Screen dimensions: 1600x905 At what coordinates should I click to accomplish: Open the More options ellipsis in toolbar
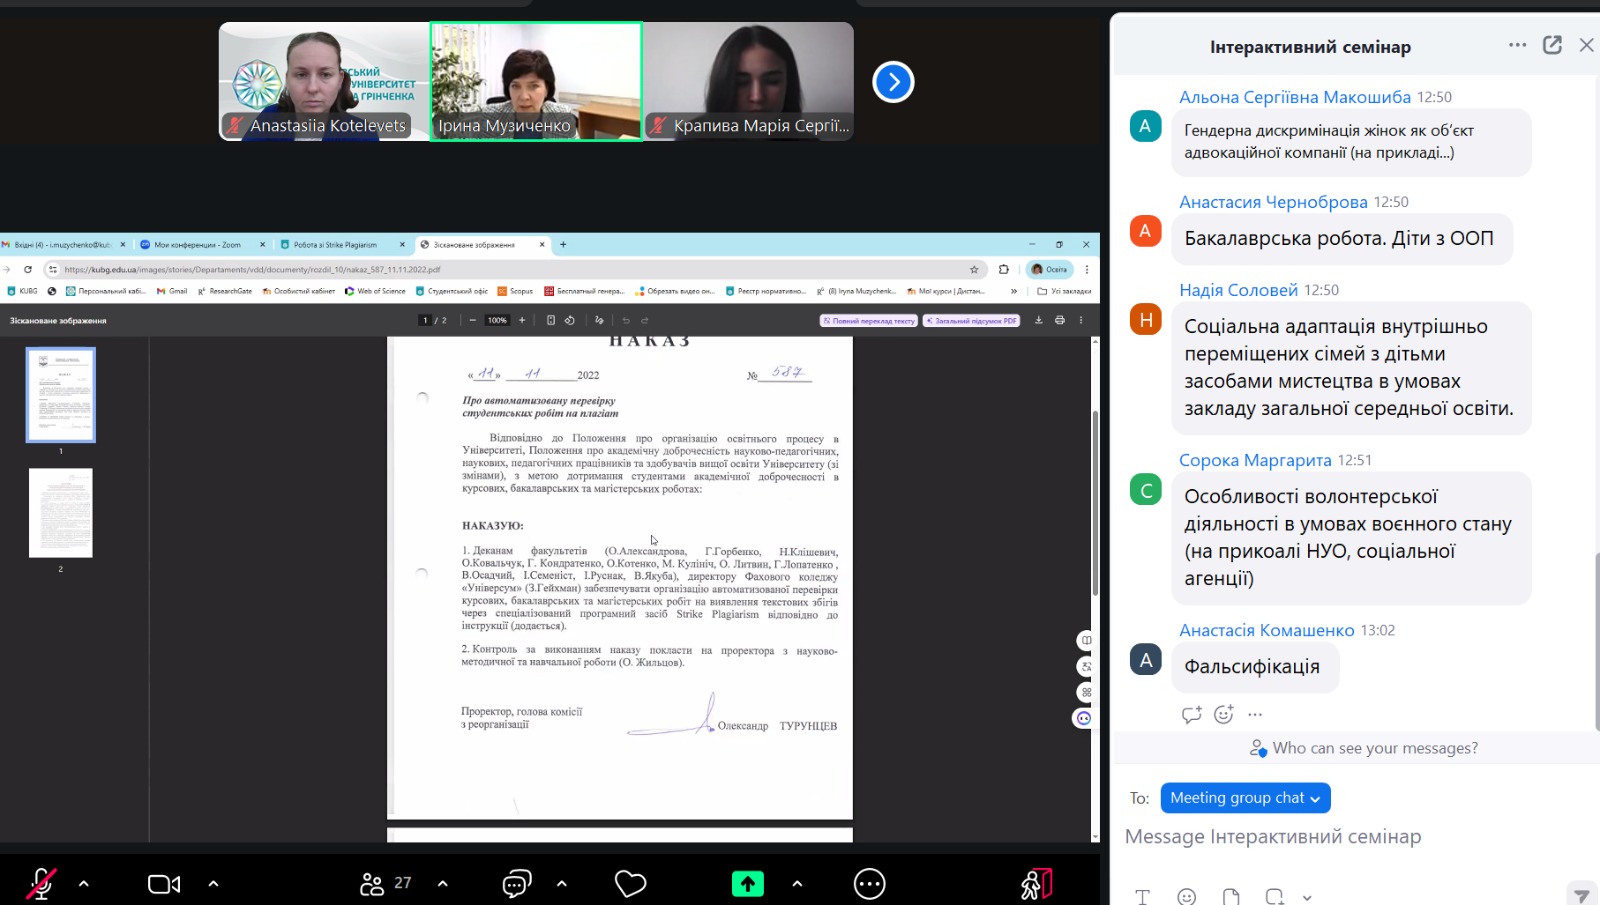pos(869,884)
